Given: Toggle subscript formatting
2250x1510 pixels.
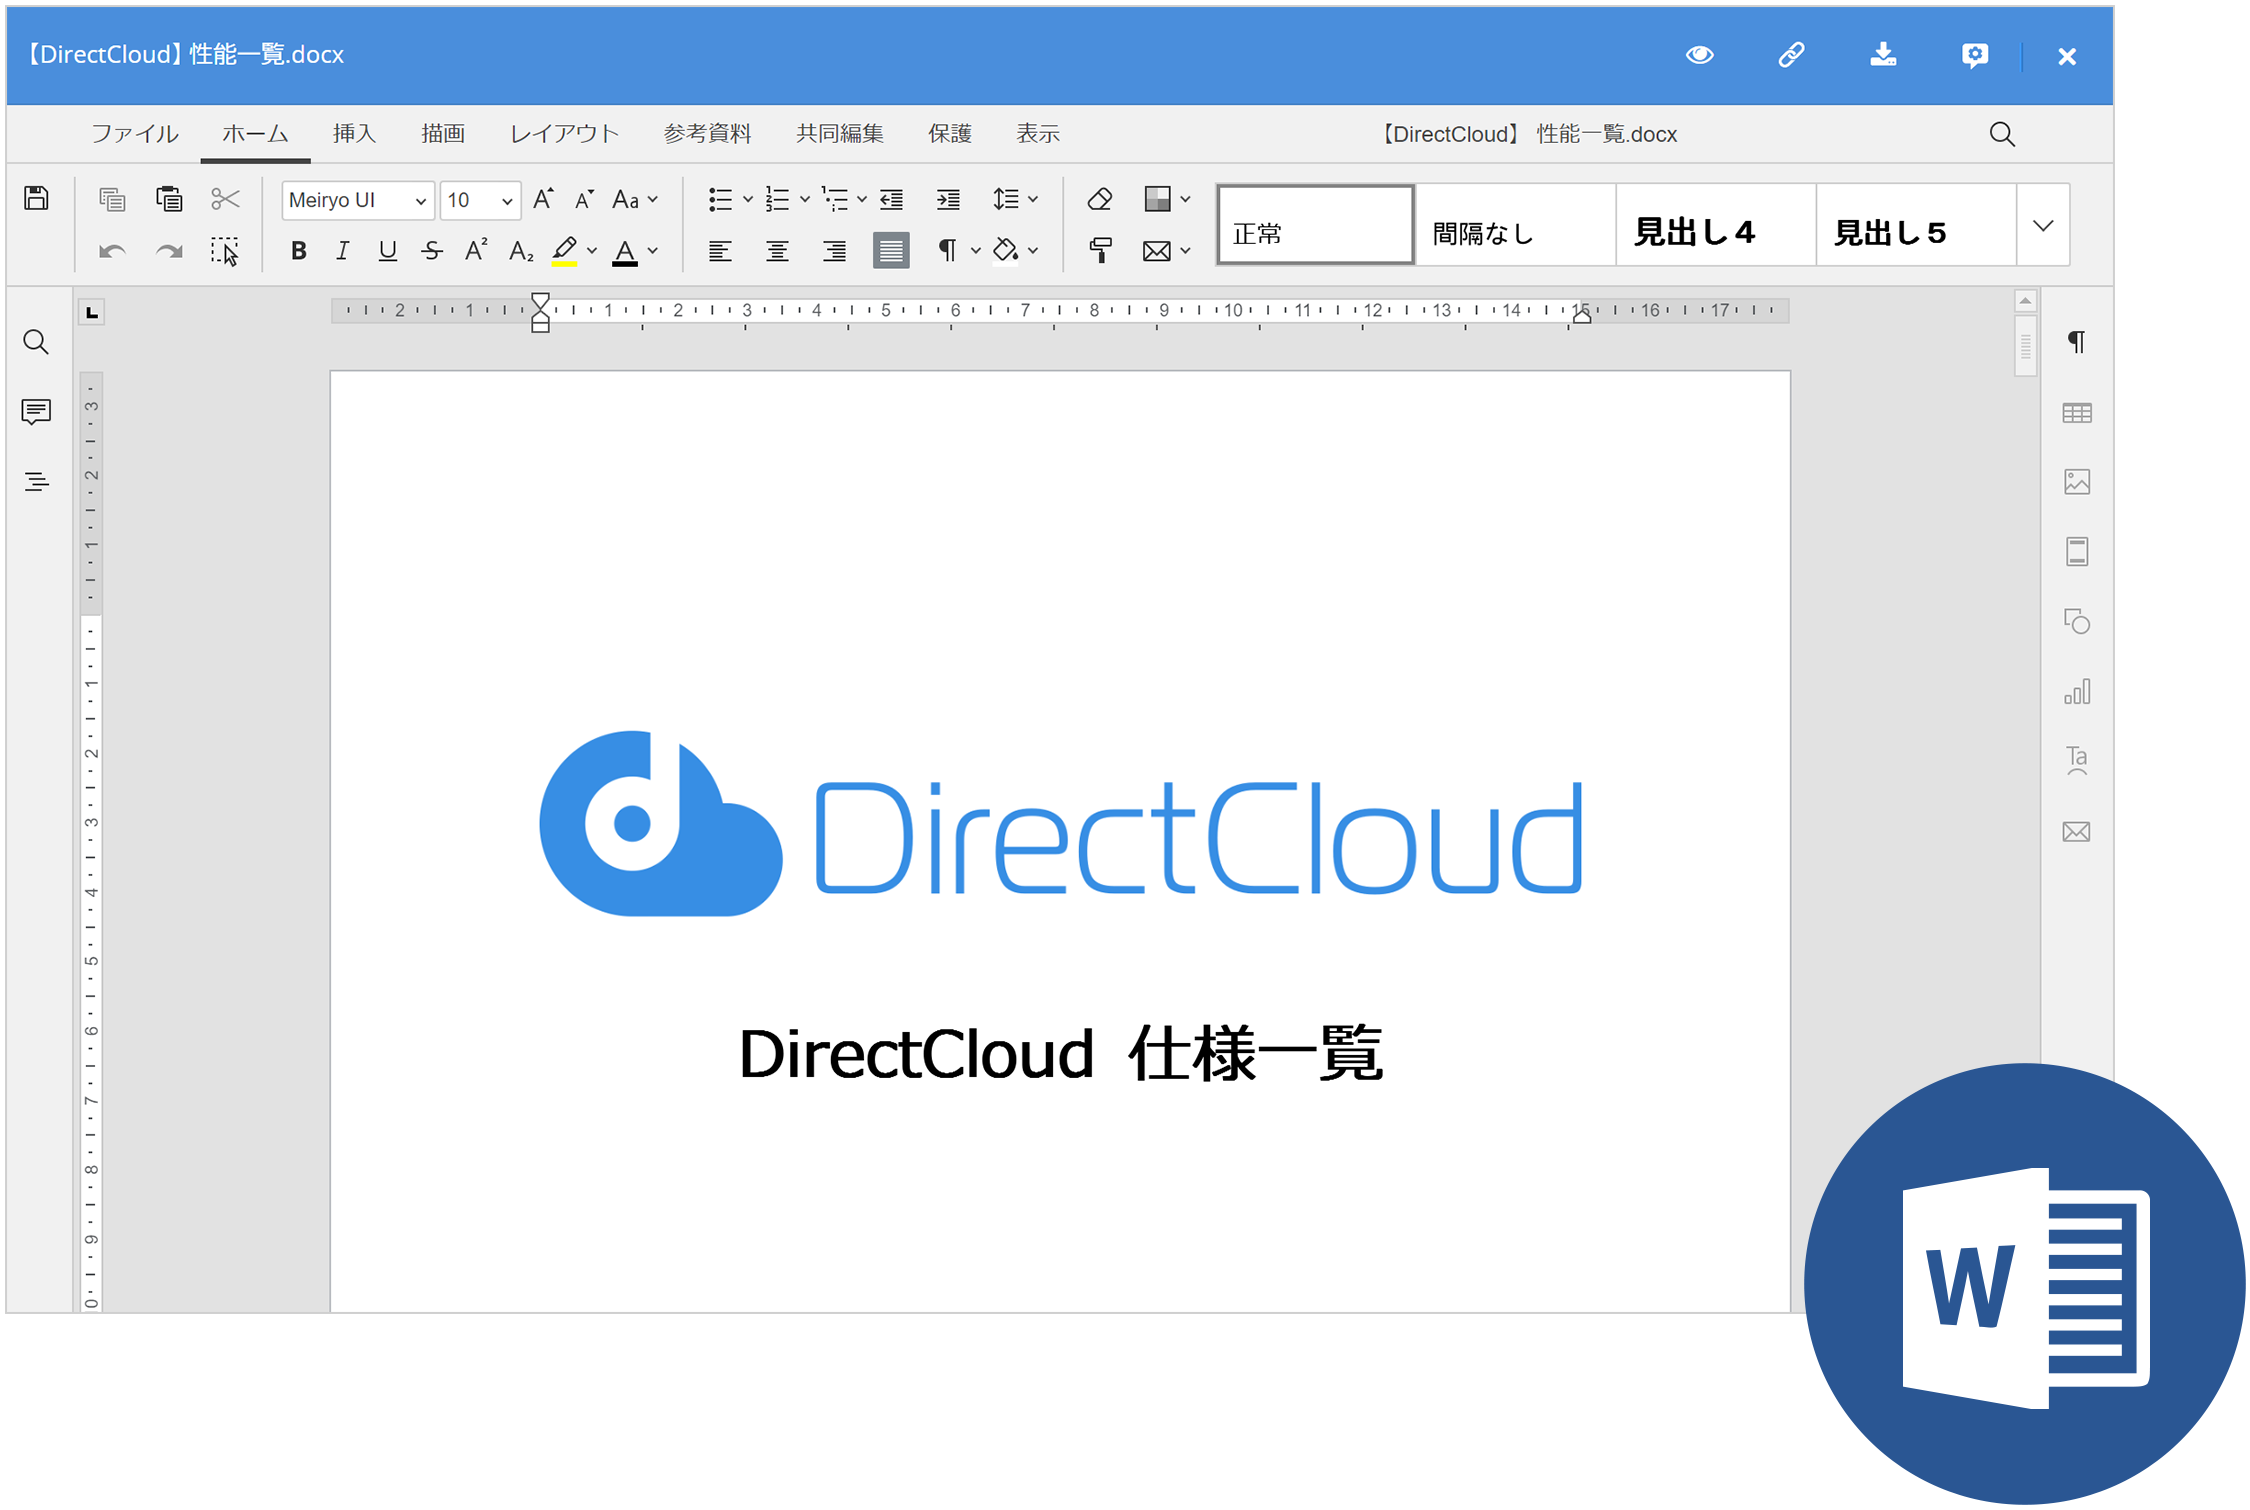Looking at the screenshot, I should [x=521, y=251].
